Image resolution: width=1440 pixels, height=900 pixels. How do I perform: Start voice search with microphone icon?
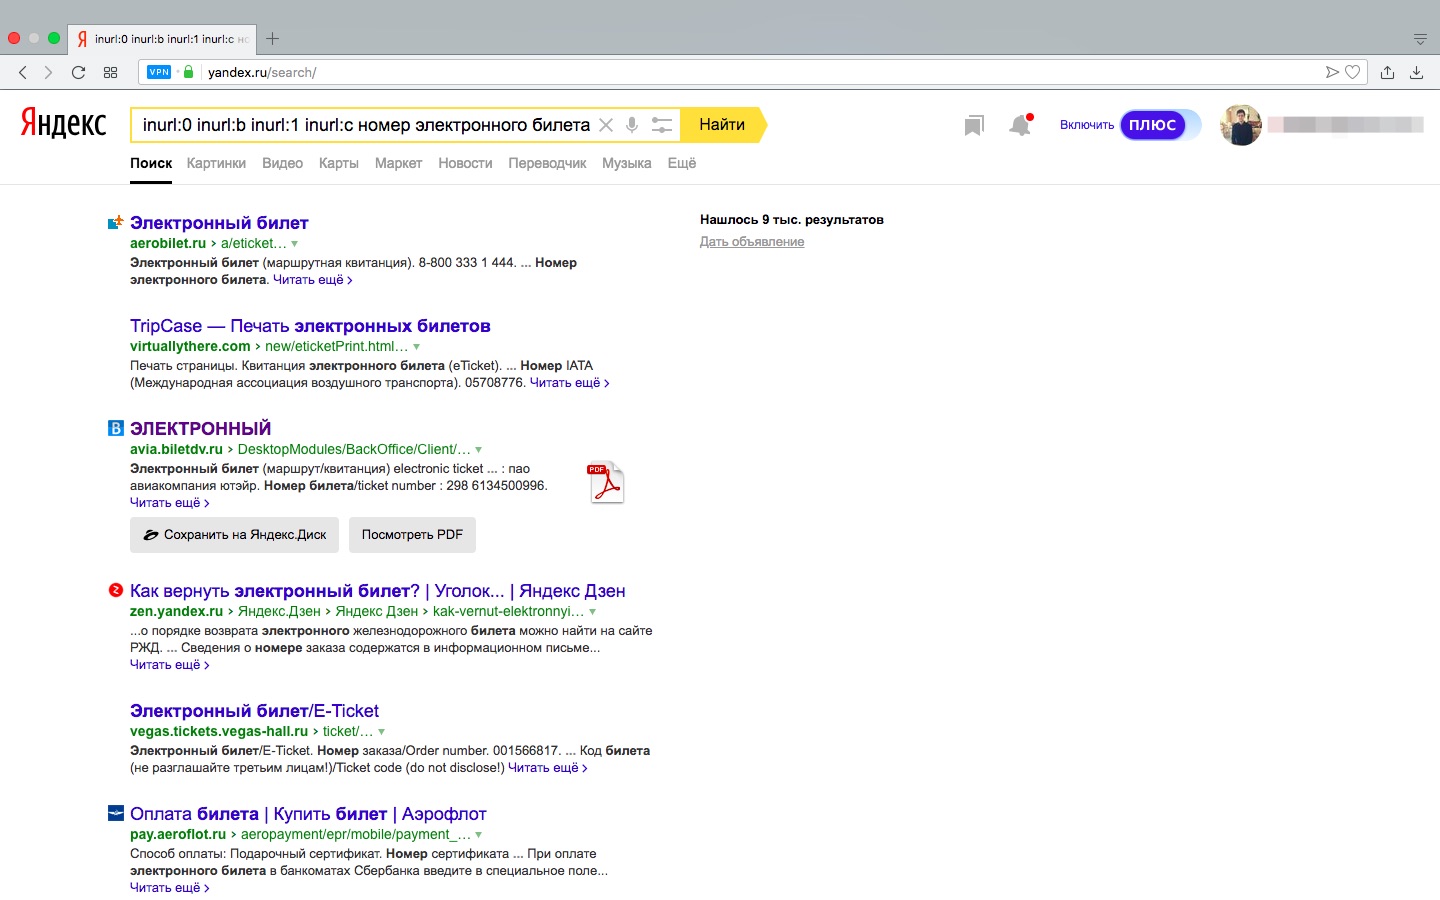[632, 125]
